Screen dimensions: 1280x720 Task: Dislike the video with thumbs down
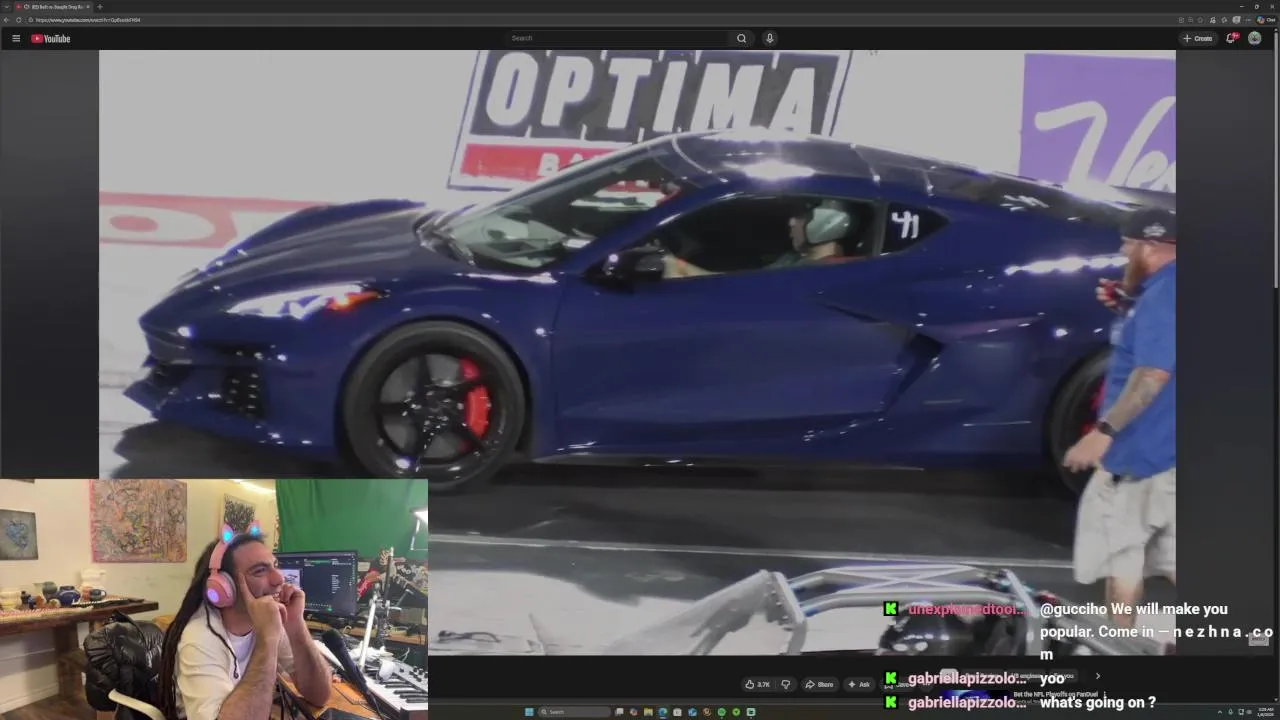(785, 684)
